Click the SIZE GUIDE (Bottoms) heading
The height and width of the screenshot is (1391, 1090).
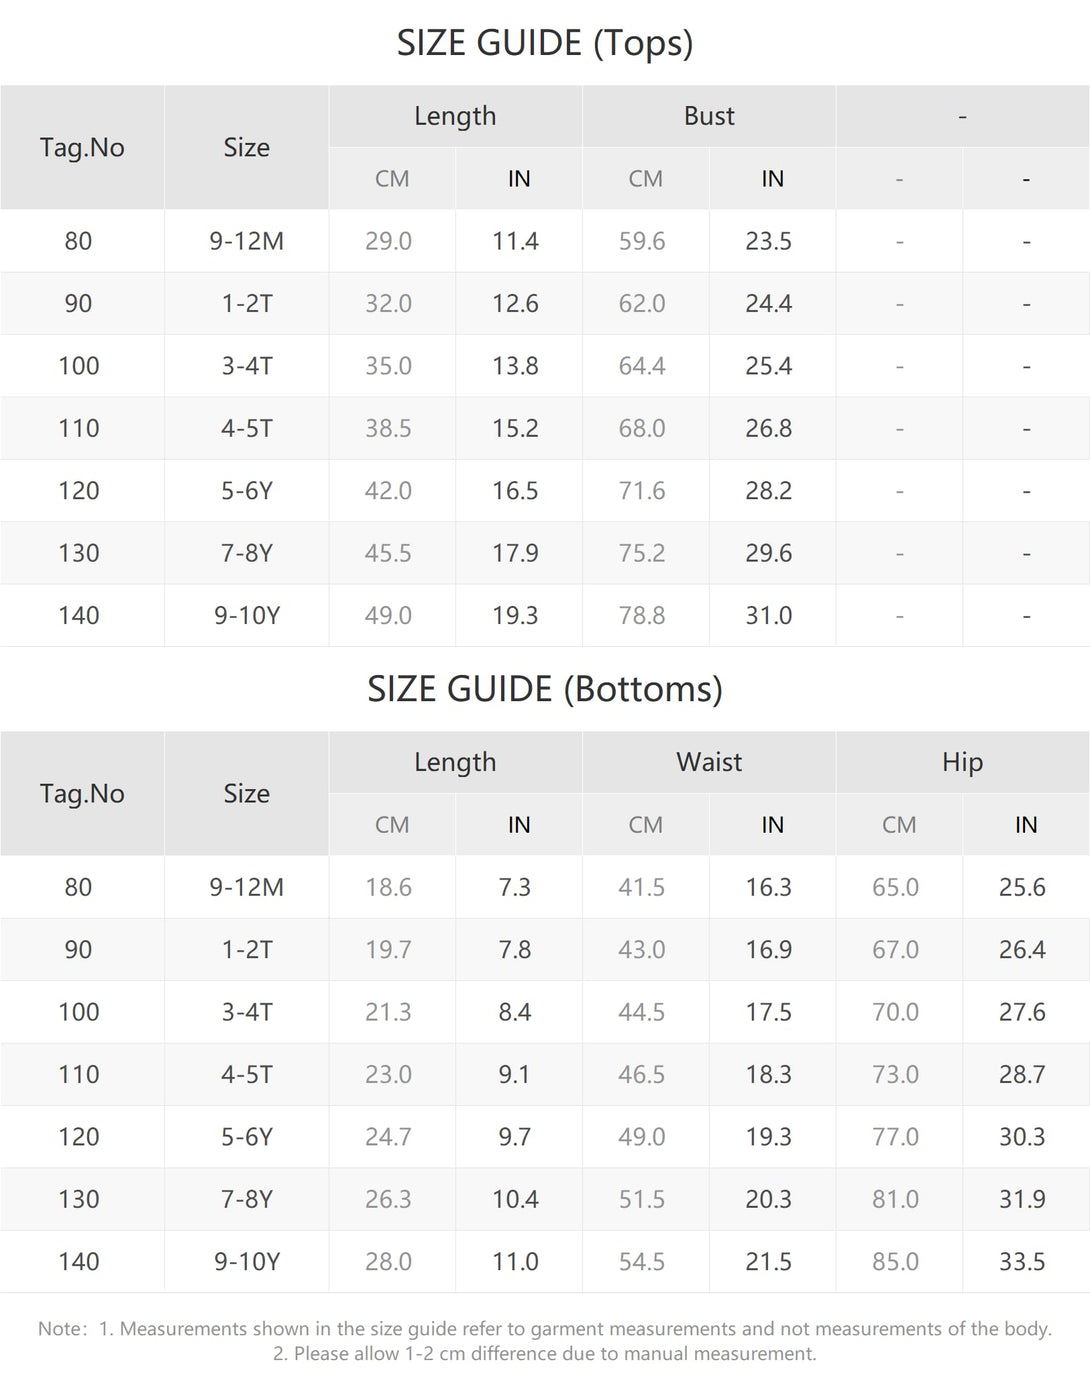pos(545,689)
